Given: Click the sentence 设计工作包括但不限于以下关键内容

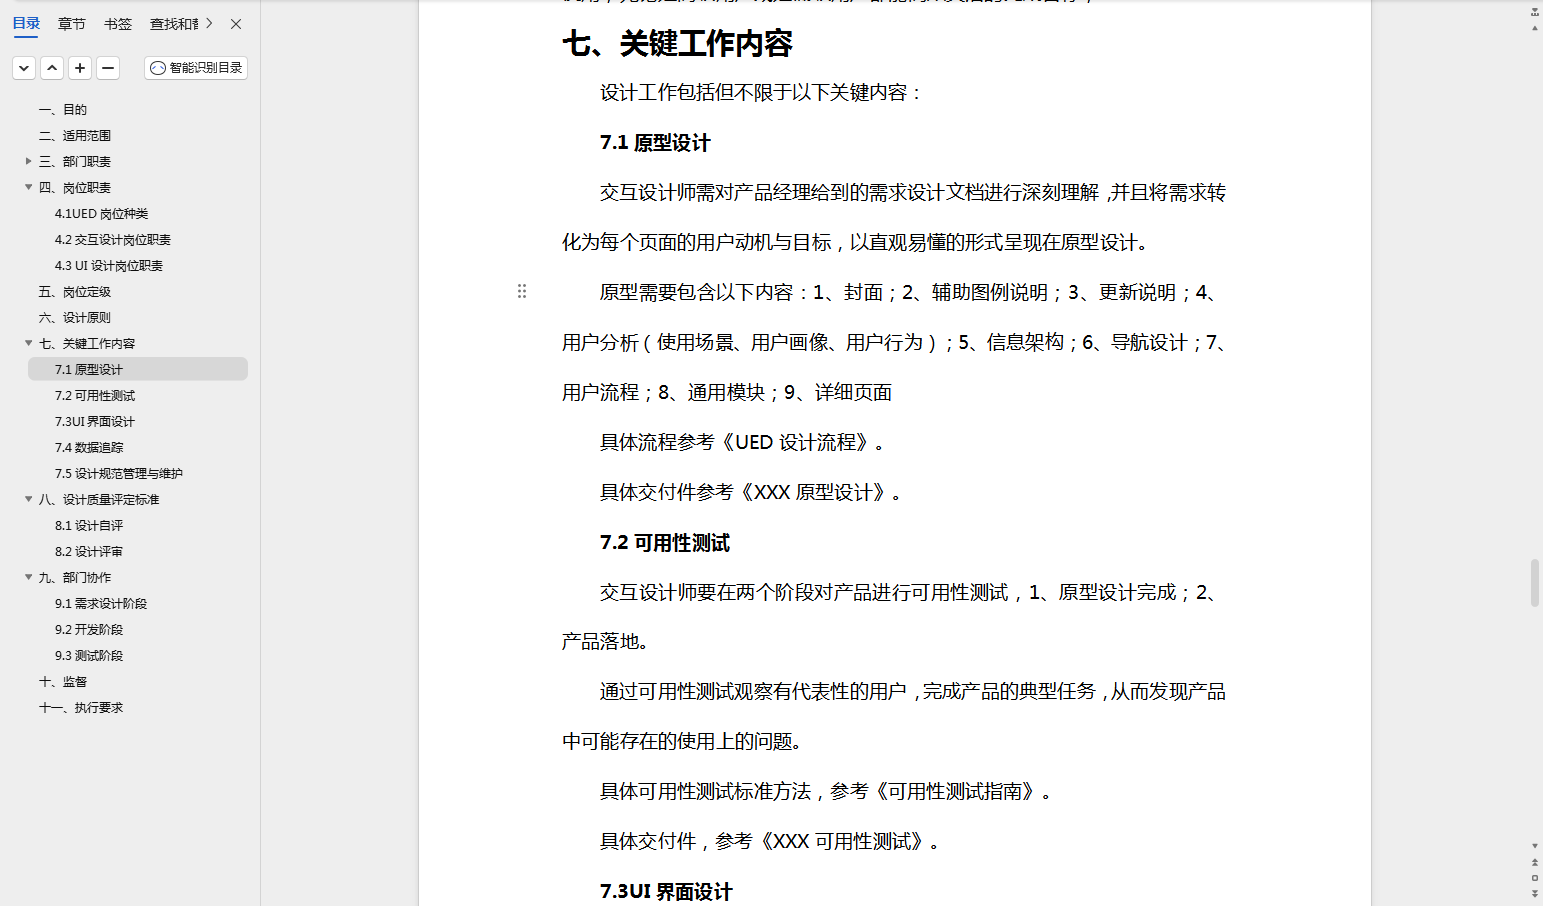Looking at the screenshot, I should click(760, 93).
